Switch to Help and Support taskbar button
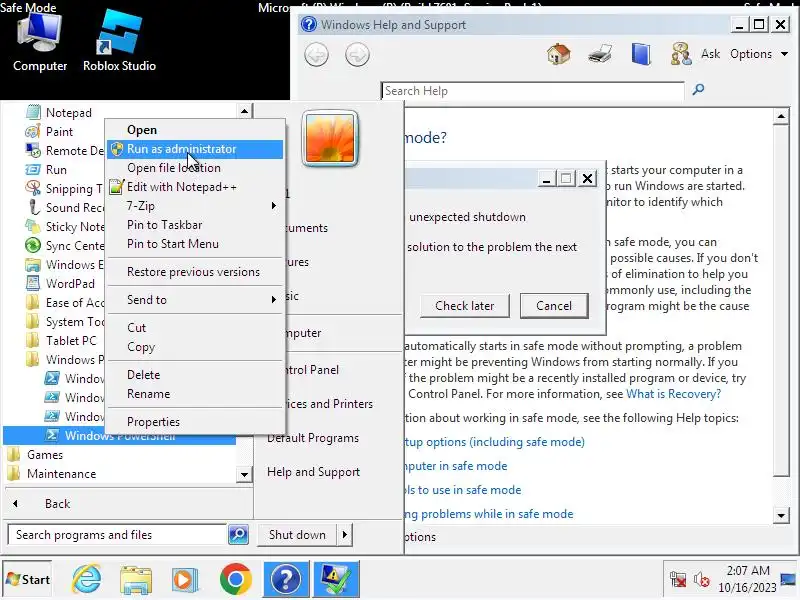Viewport: 800px width, 600px height. tap(286, 579)
